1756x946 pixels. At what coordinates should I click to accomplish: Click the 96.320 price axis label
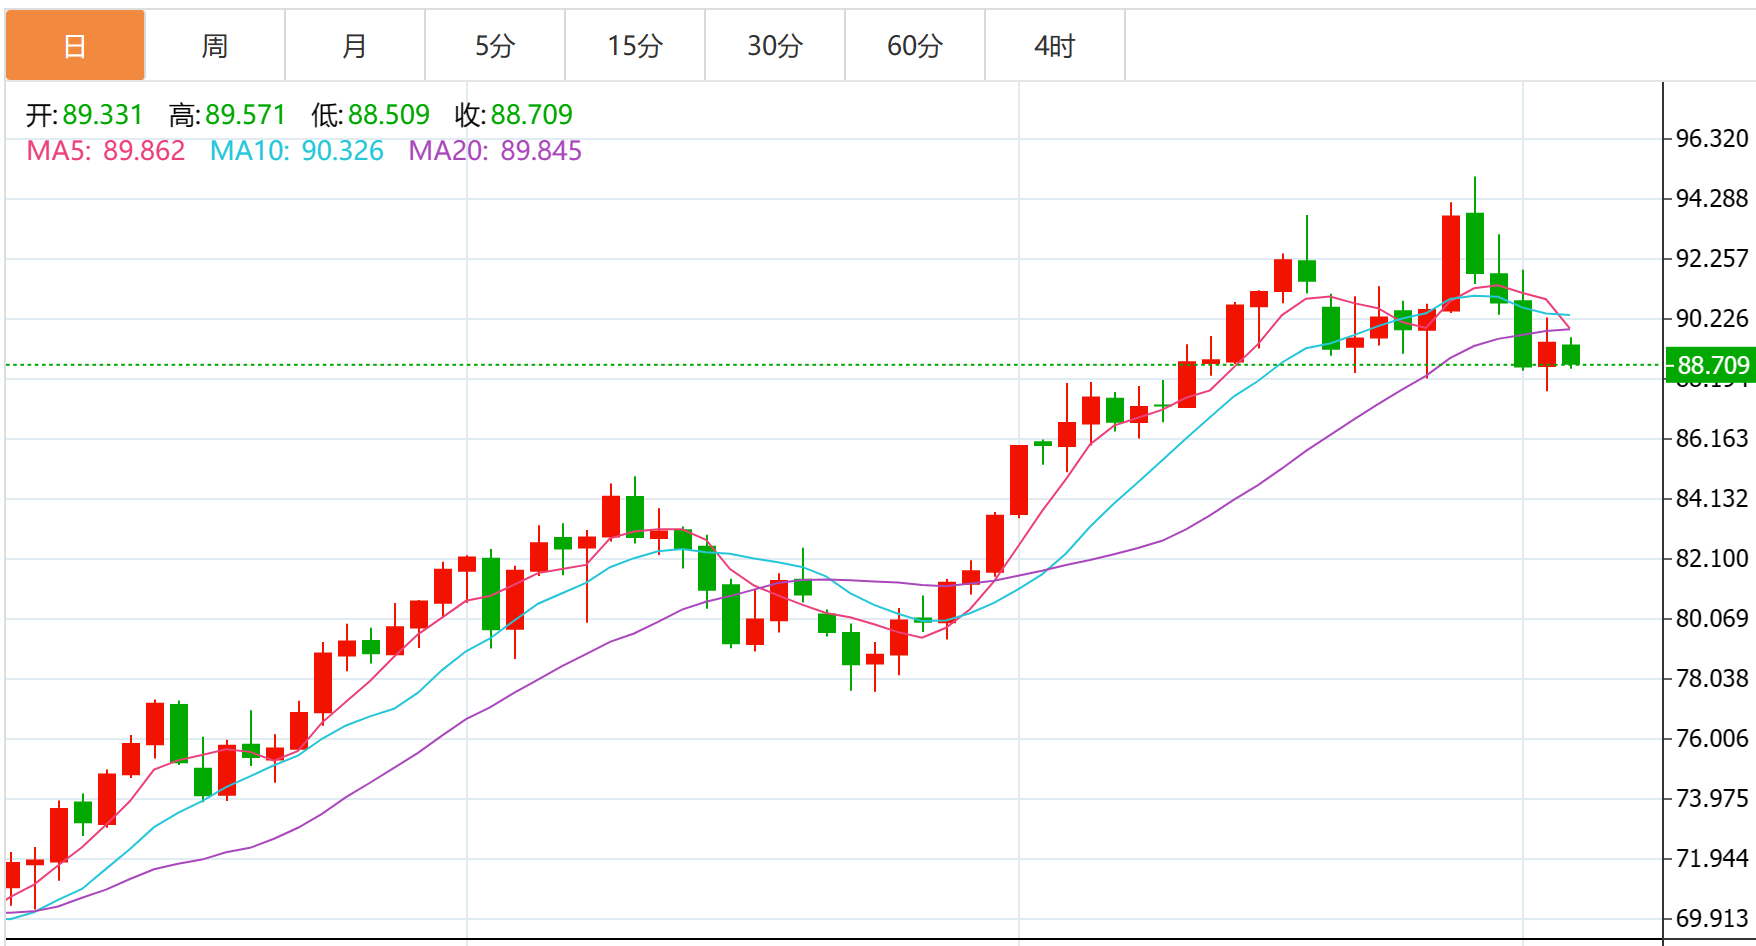(1712, 139)
